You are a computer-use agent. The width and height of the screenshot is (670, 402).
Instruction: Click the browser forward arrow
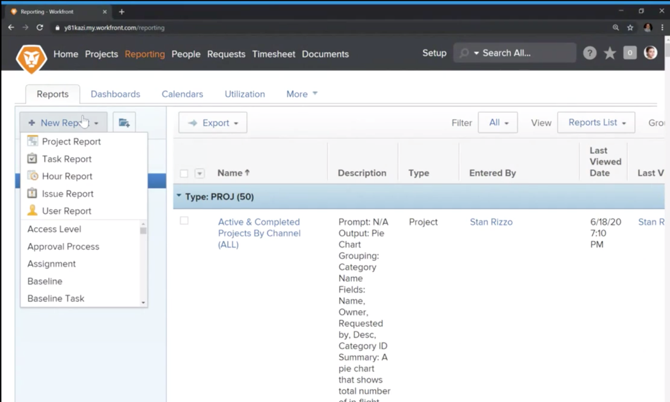pos(26,27)
